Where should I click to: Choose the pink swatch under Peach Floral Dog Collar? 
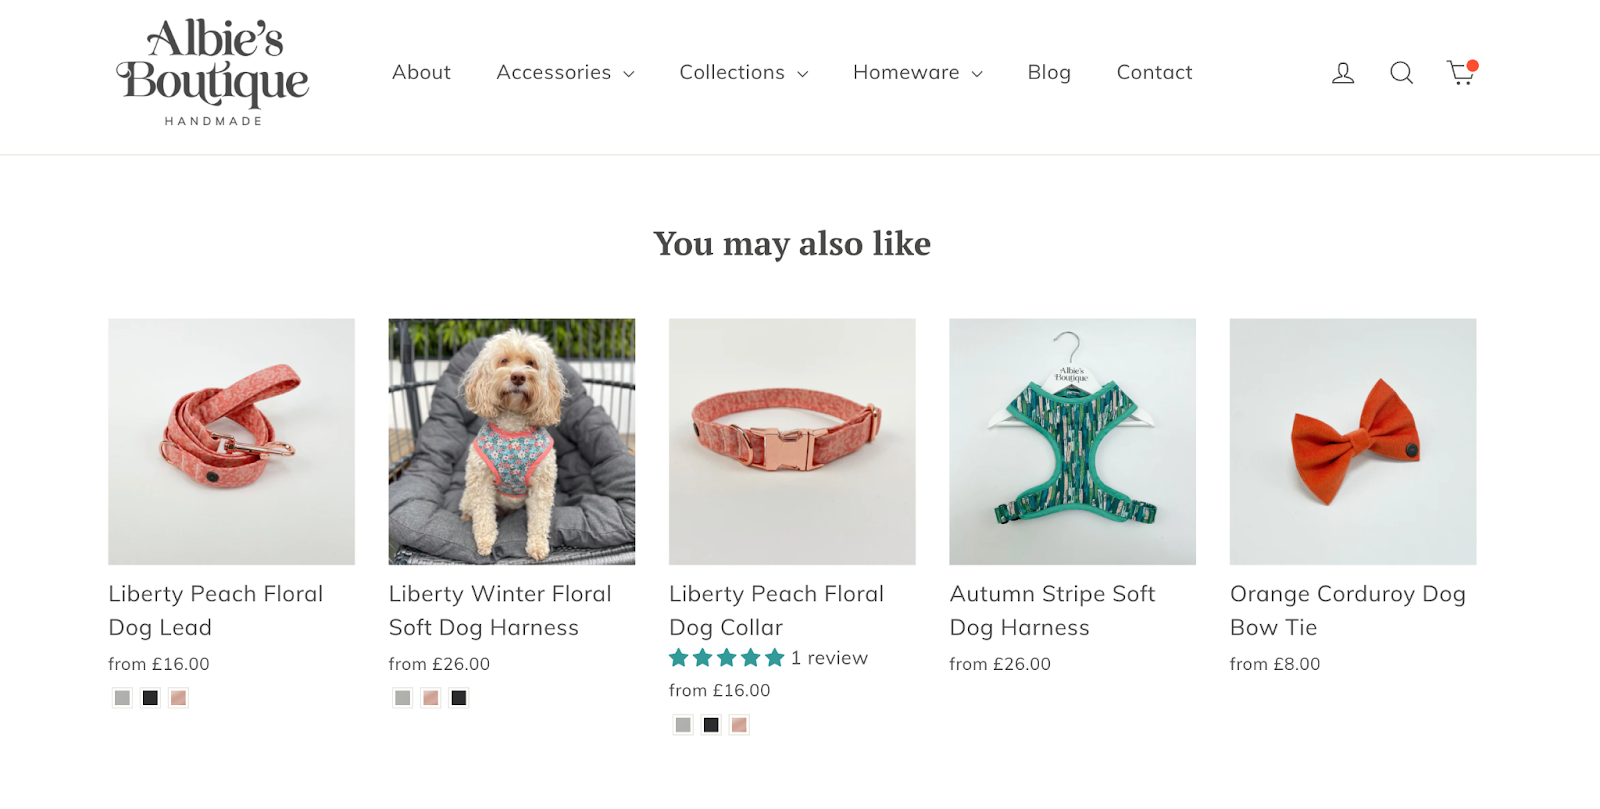739,725
